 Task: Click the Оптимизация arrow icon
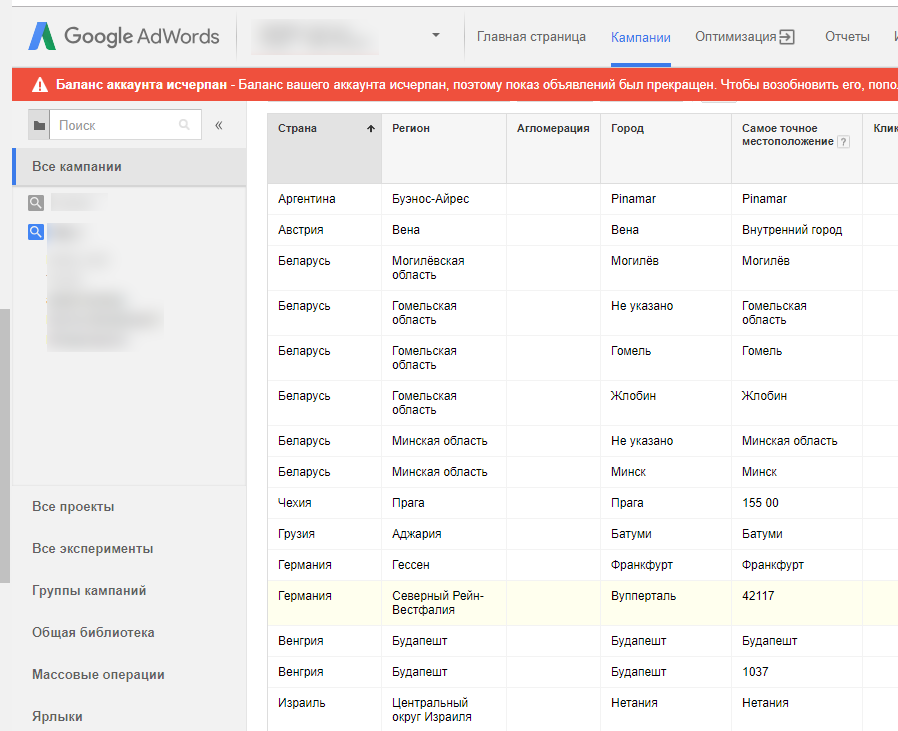pyautogui.click(x=787, y=37)
